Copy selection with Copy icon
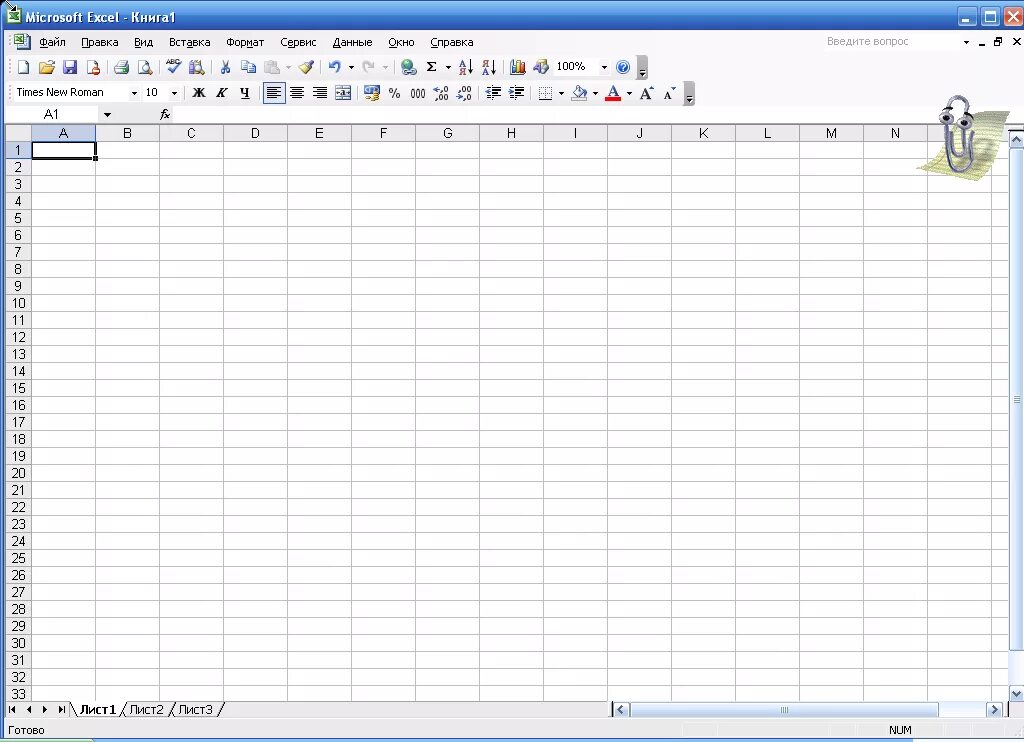This screenshot has width=1024, height=742. tap(248, 67)
